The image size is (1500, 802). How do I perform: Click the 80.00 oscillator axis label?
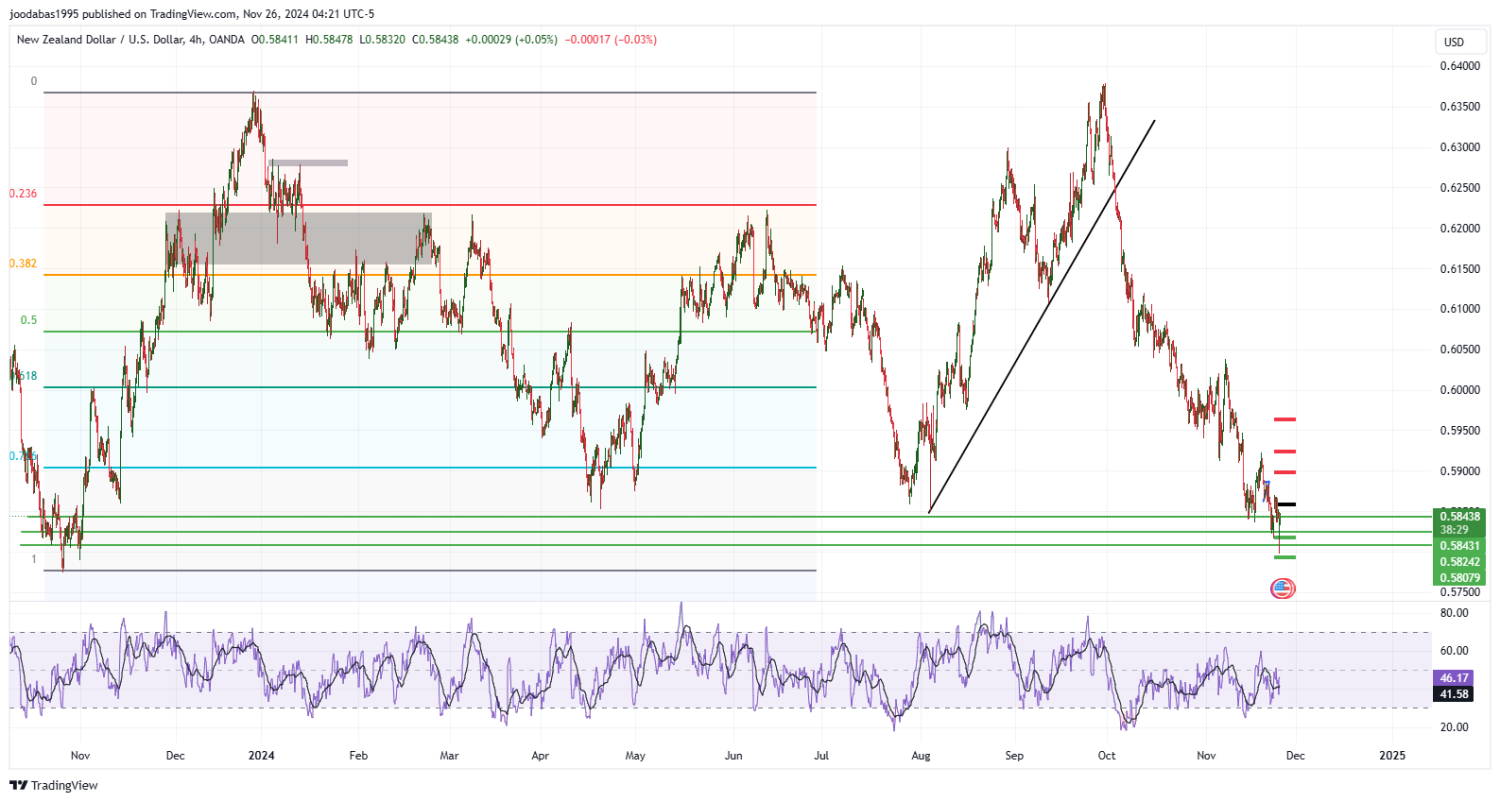(1455, 612)
